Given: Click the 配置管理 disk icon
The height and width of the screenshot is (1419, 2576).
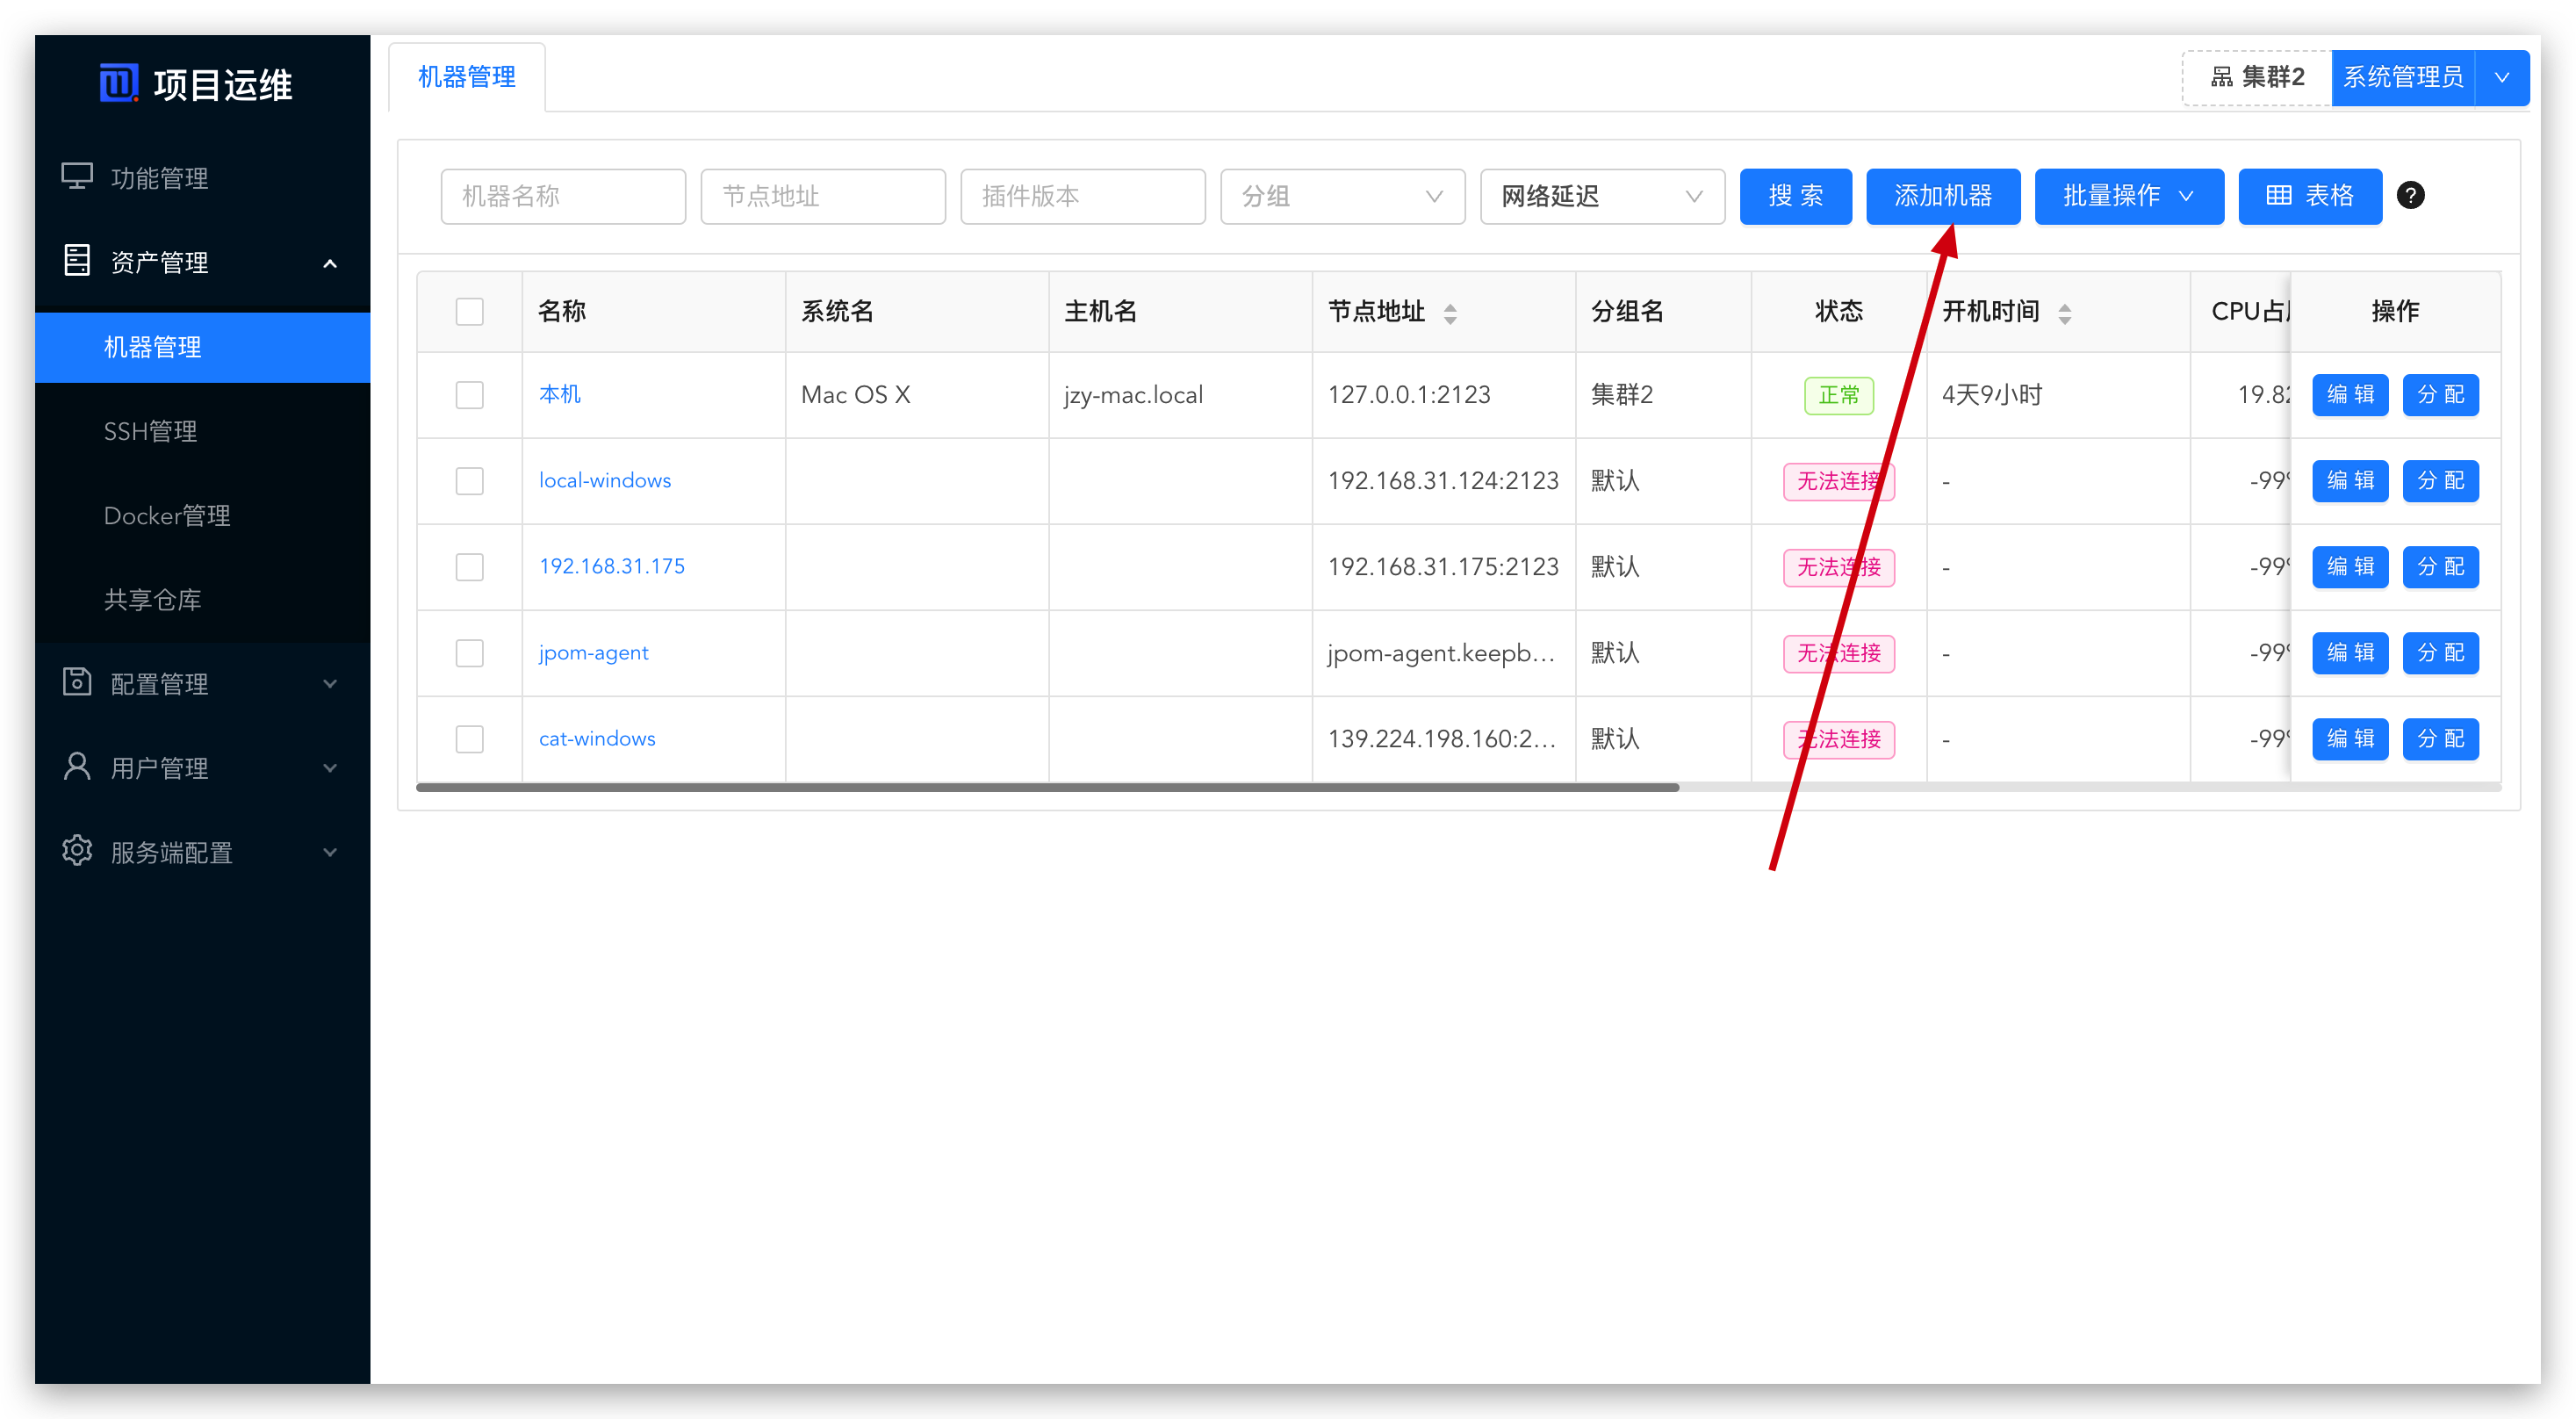Looking at the screenshot, I should [77, 682].
